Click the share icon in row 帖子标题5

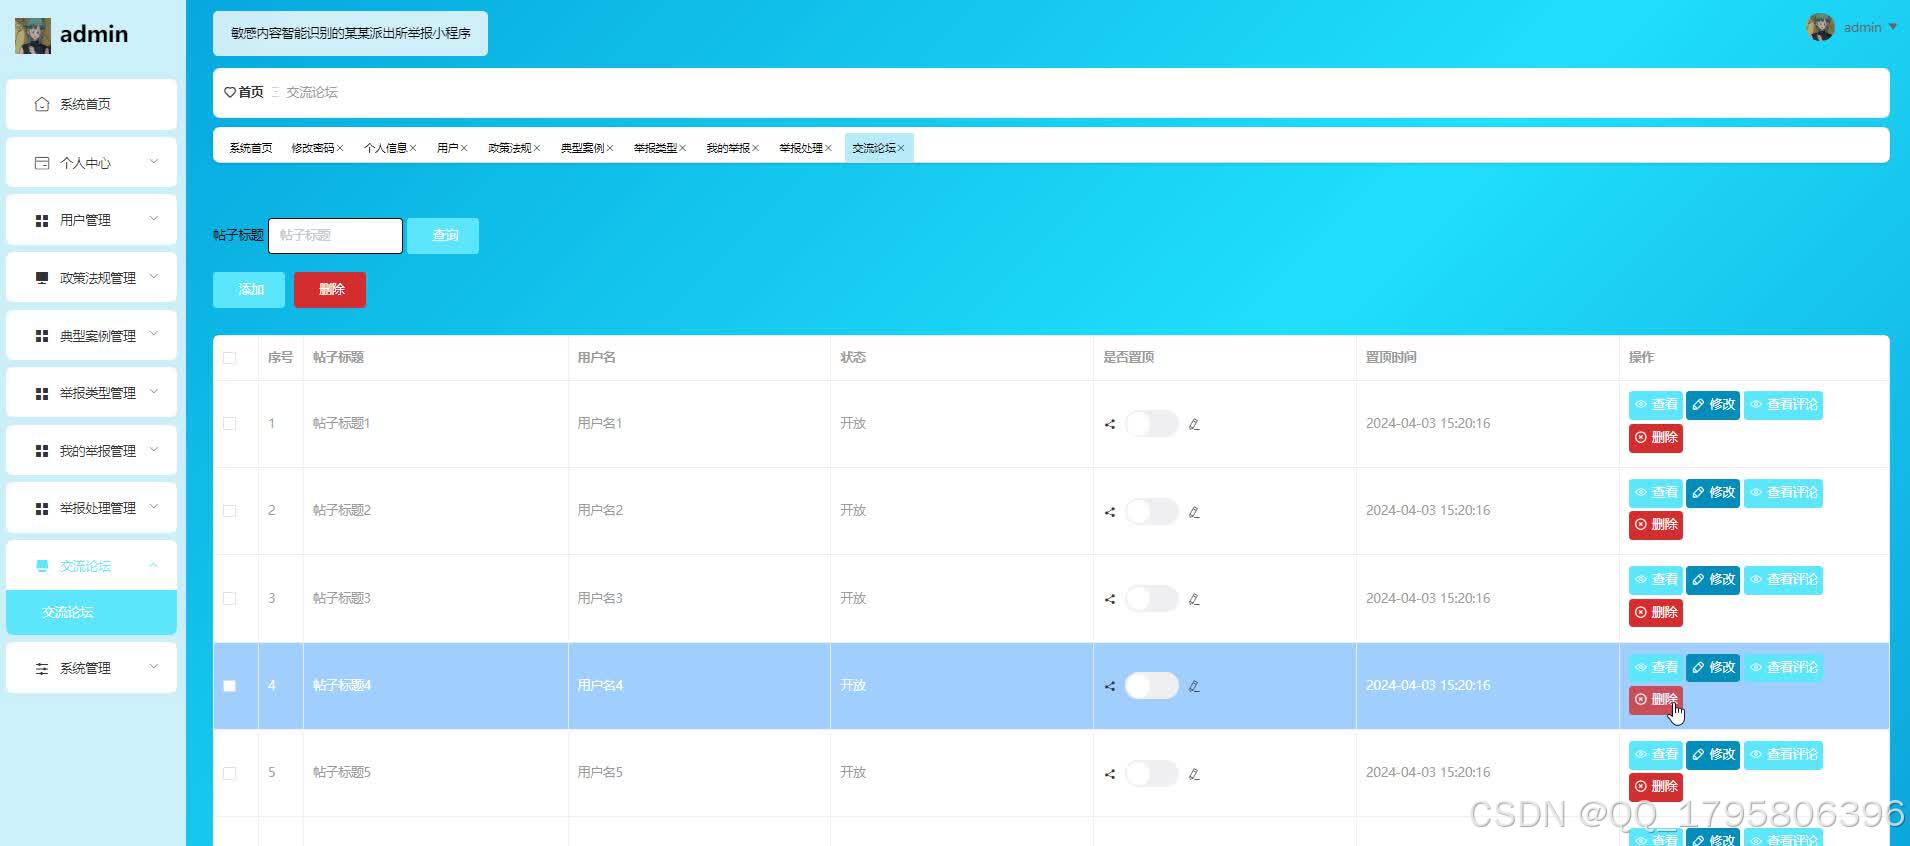1109,774
